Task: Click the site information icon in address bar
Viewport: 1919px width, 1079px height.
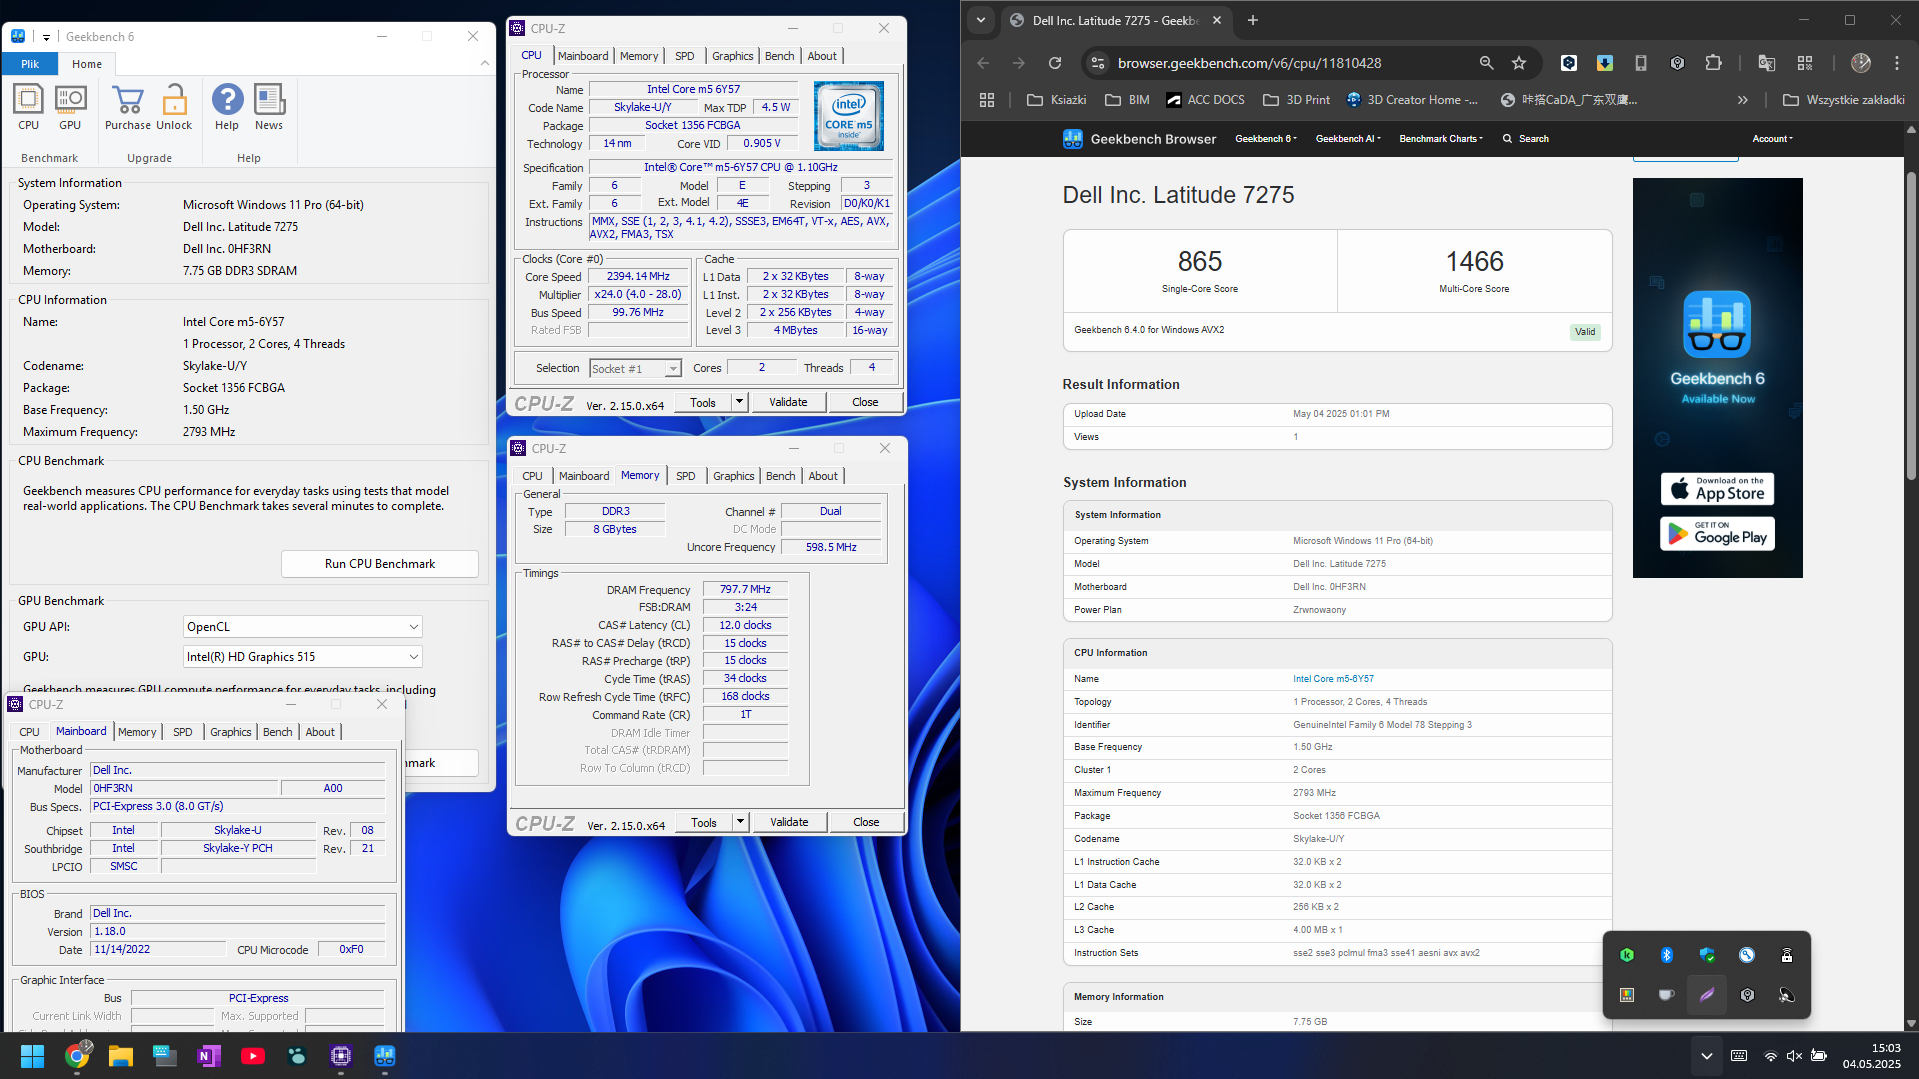Action: click(1097, 63)
